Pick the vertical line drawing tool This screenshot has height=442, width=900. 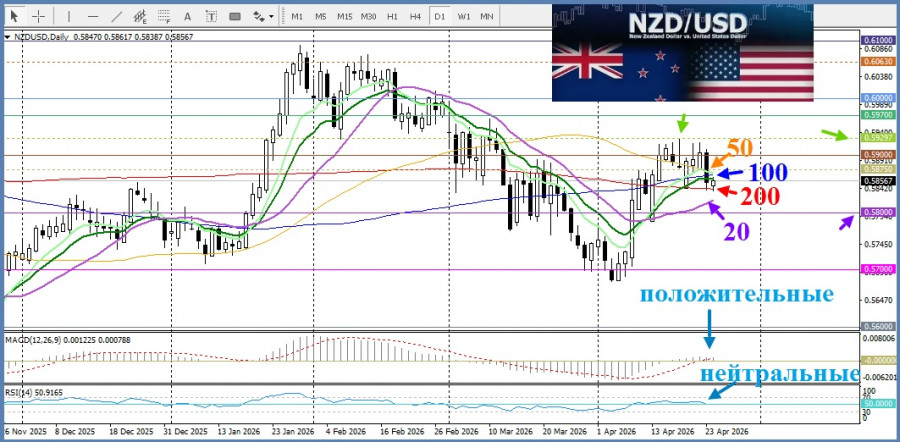point(69,16)
